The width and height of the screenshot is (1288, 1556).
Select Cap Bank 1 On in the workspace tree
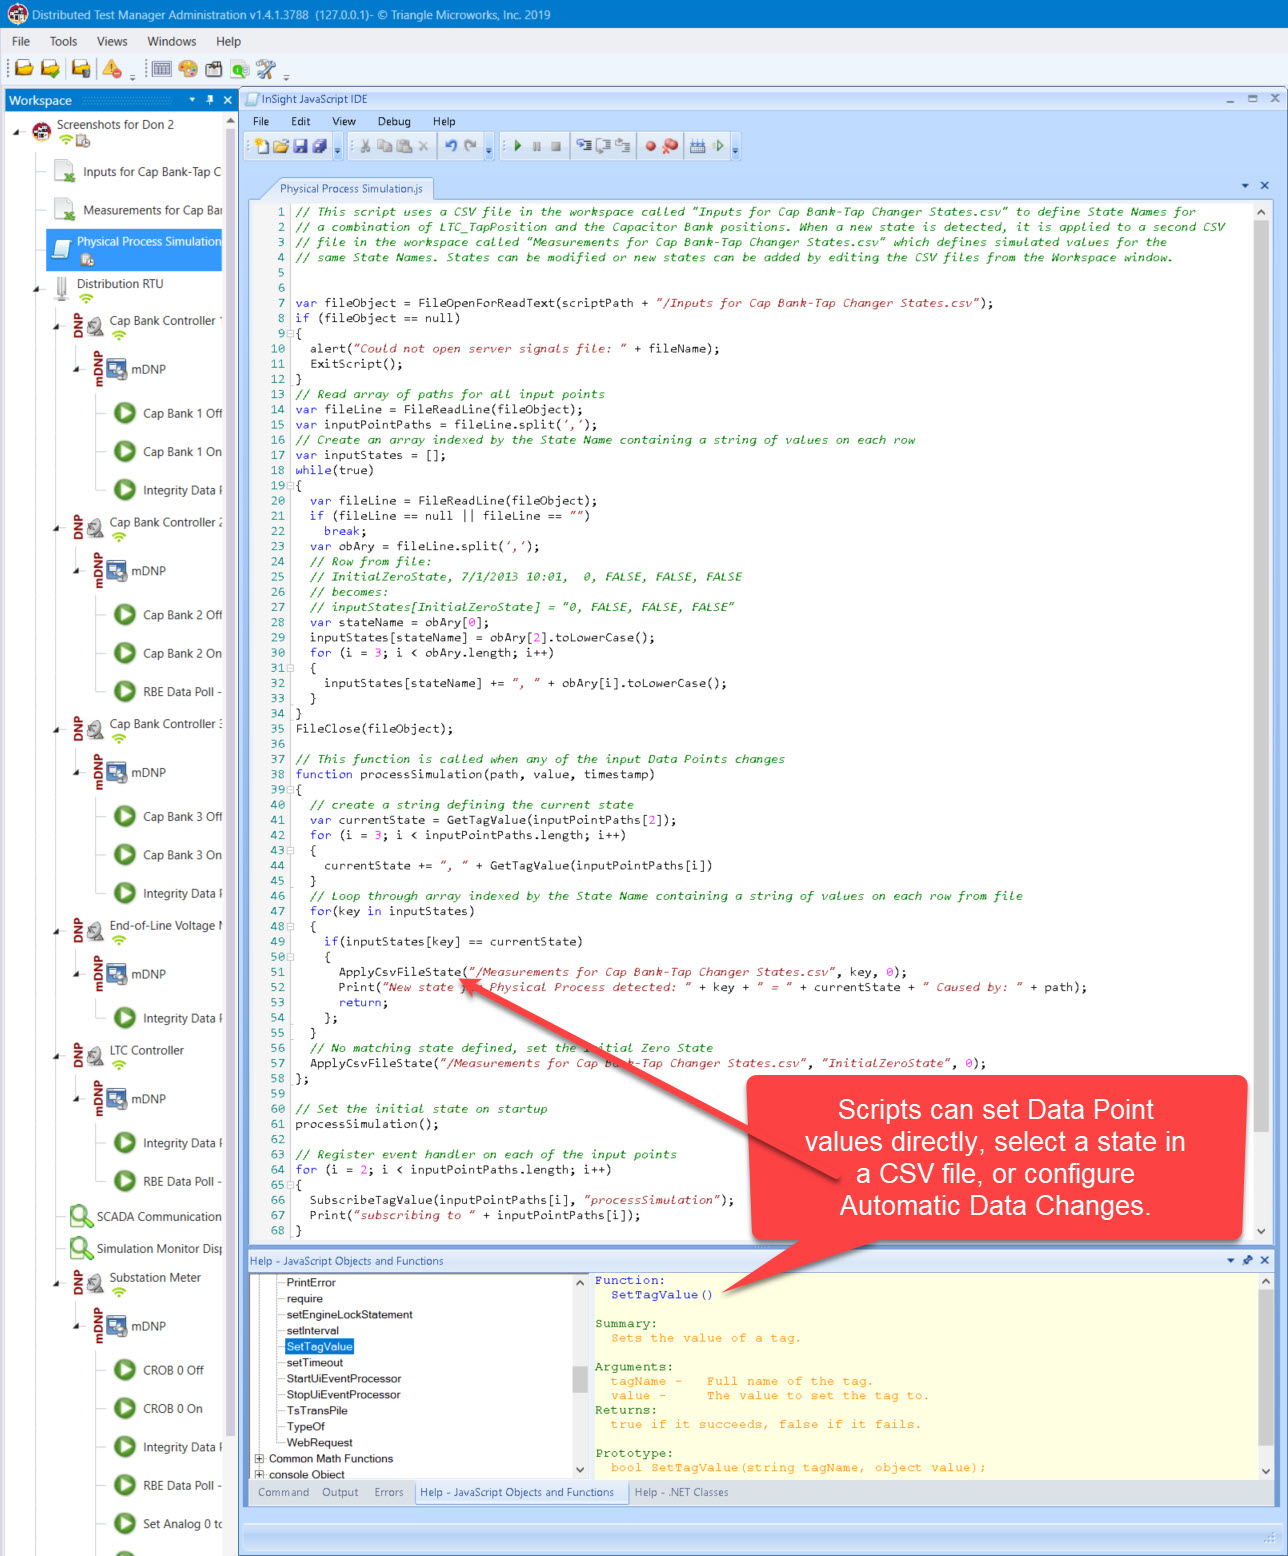pos(182,452)
